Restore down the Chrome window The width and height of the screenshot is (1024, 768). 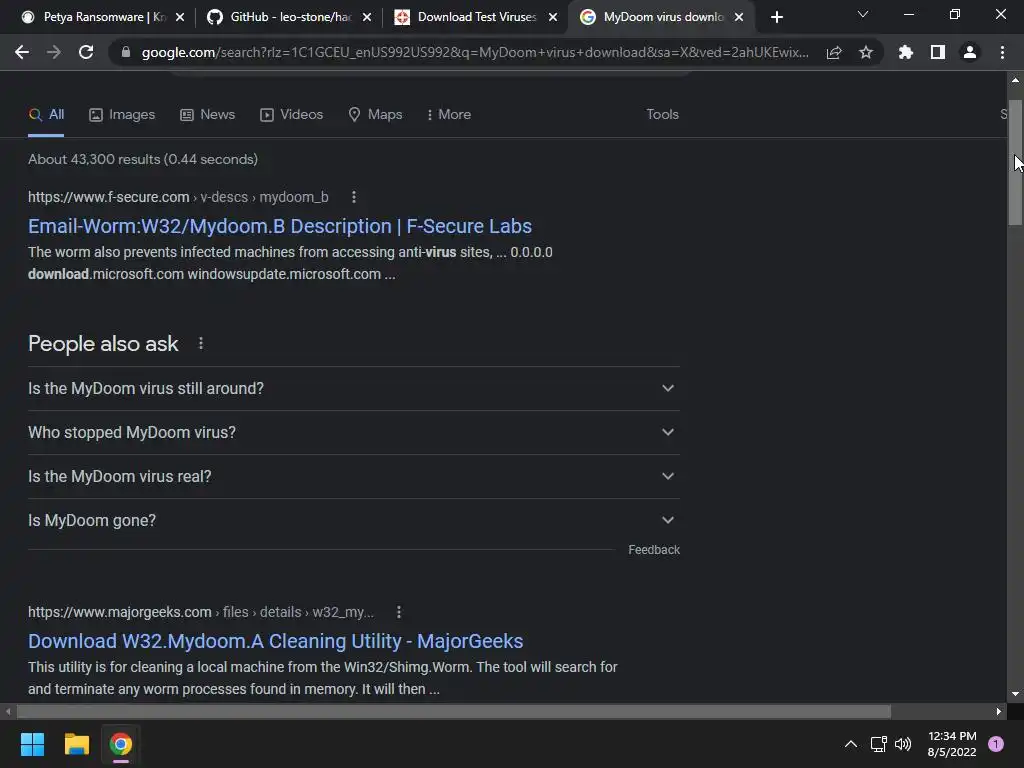click(955, 14)
